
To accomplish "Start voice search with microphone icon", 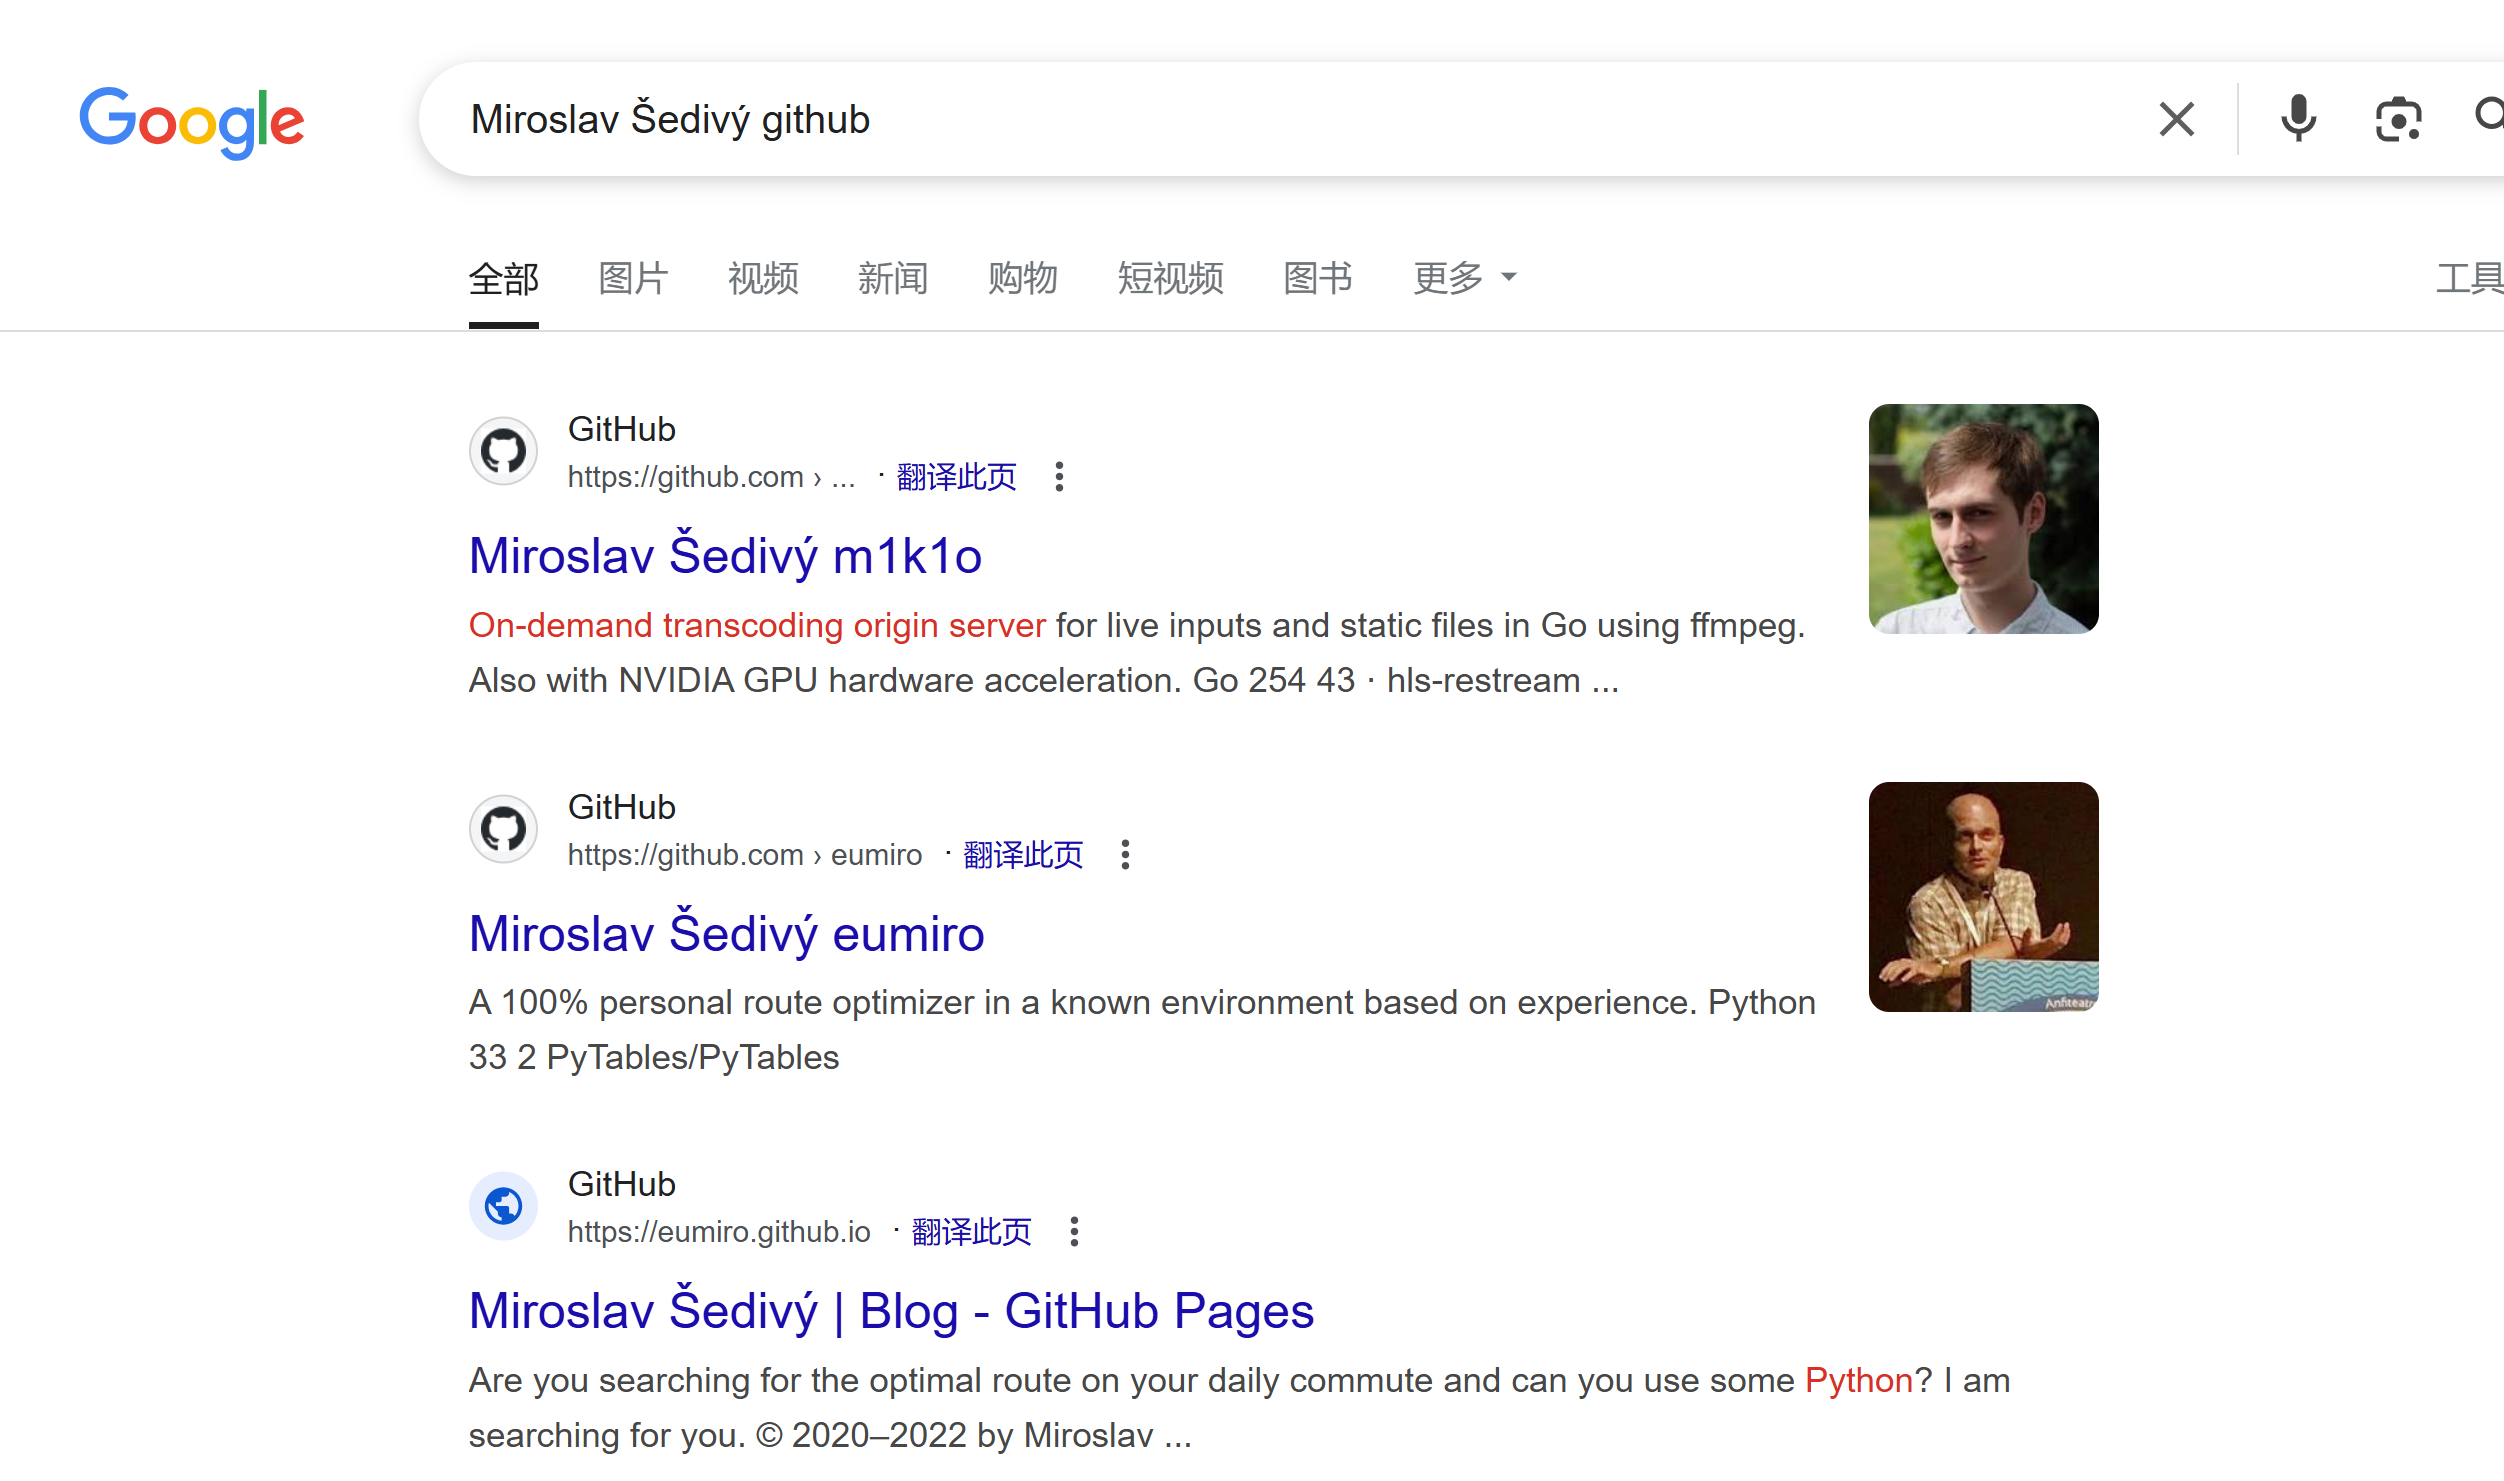I will pos(2297,119).
